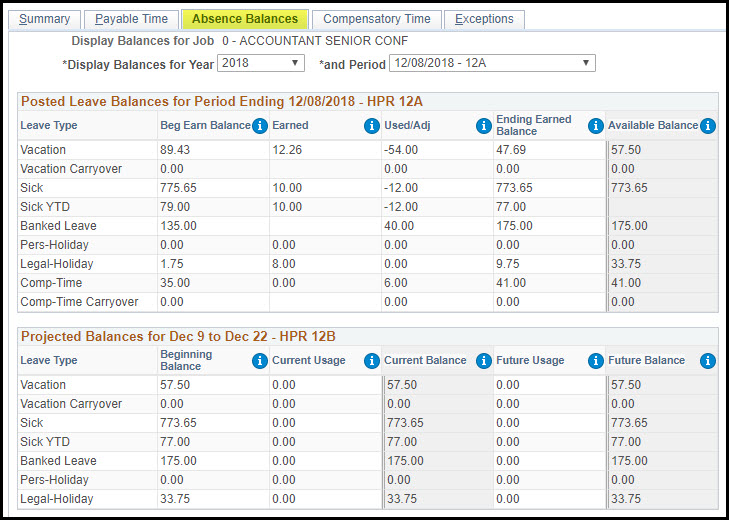This screenshot has height=520, width=729.
Task: Click Sick YTD ending balance 77.00 in posted table
Action: (x=511, y=207)
